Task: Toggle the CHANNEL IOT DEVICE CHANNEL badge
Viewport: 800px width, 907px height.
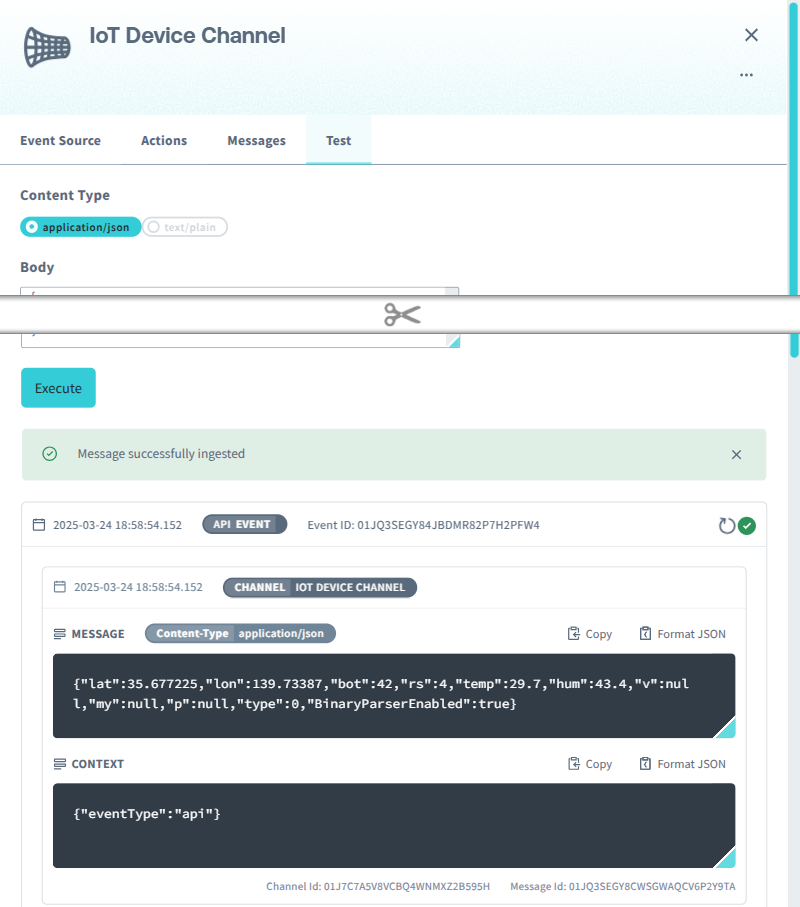Action: [319, 587]
